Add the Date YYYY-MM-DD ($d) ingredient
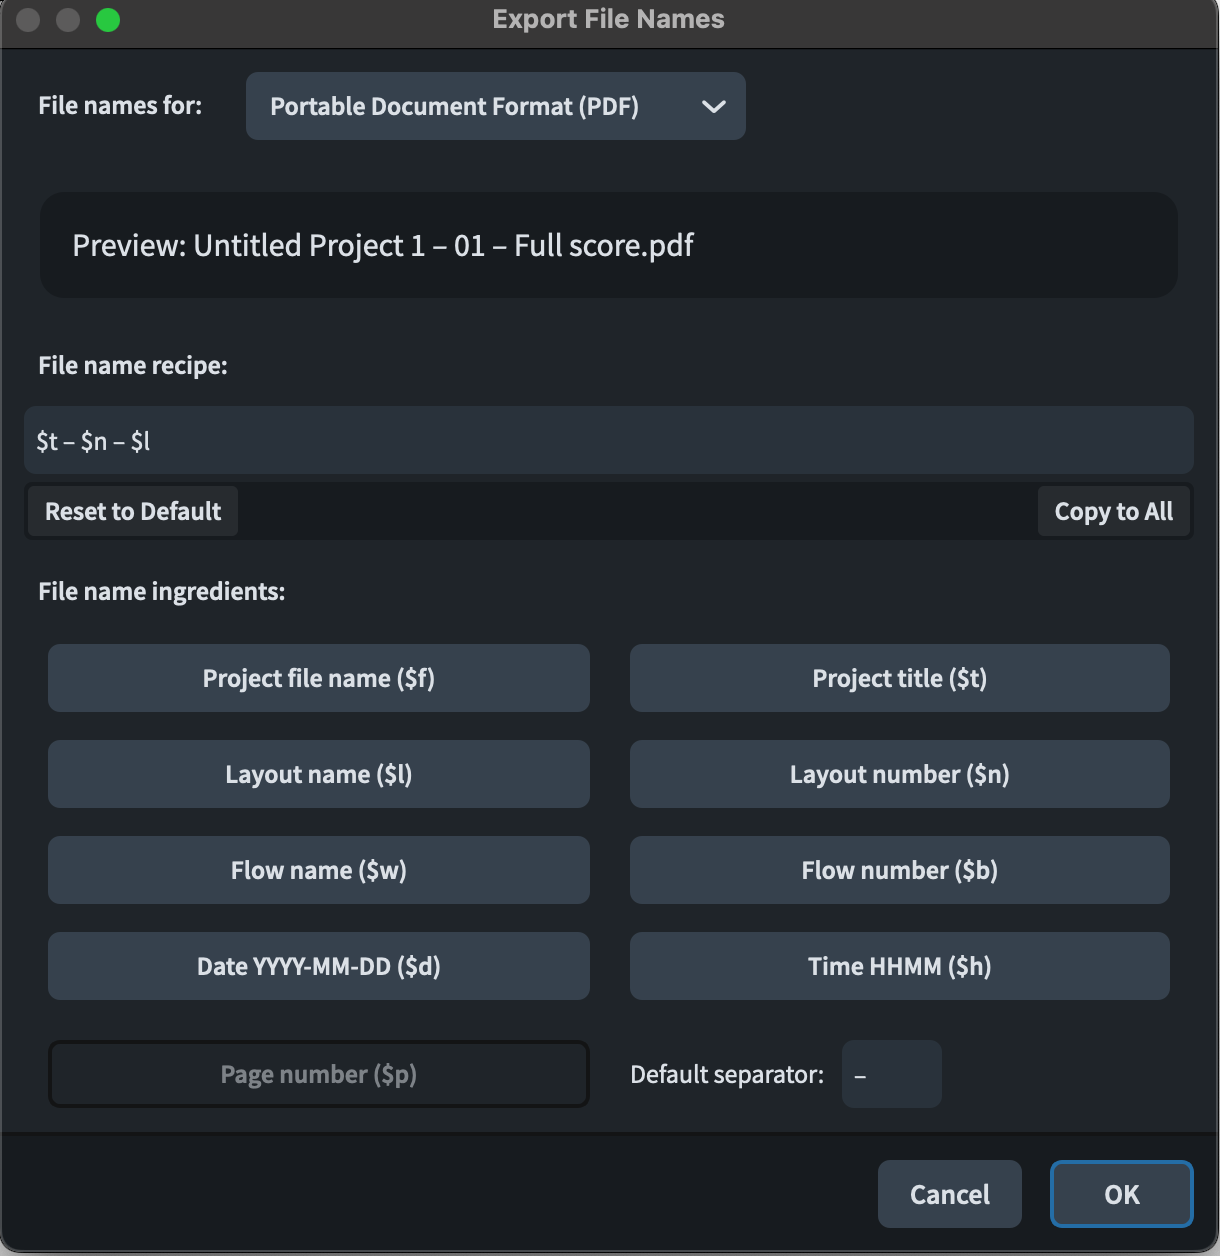The image size is (1220, 1256). (318, 966)
